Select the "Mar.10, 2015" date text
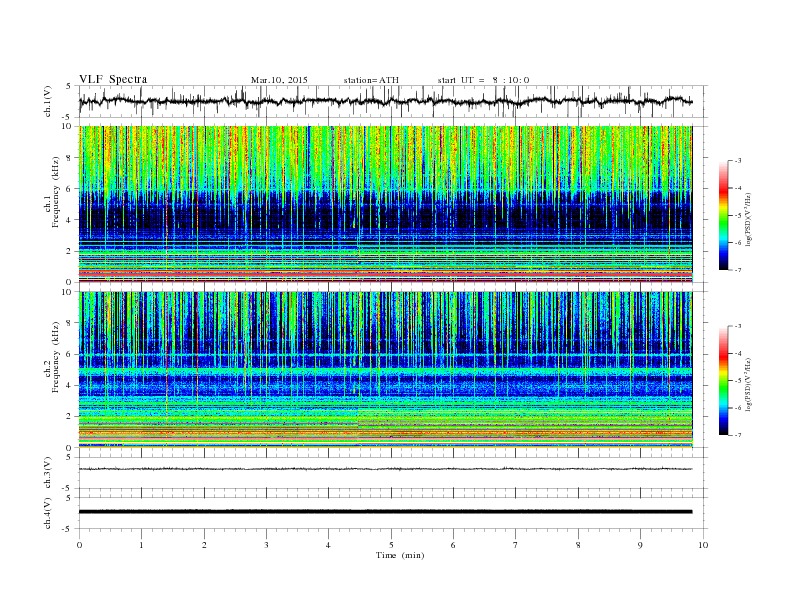The width and height of the screenshot is (792, 612). click(279, 80)
